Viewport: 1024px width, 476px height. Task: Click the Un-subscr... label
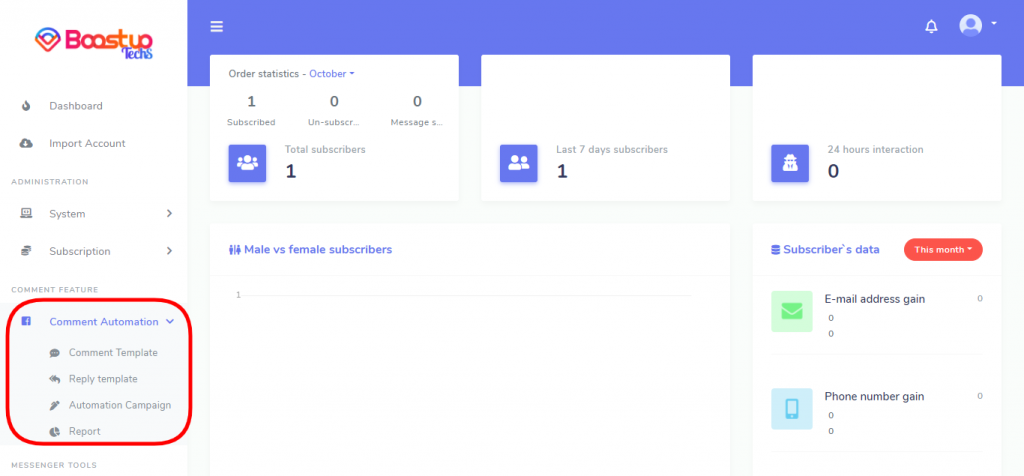click(x=334, y=122)
